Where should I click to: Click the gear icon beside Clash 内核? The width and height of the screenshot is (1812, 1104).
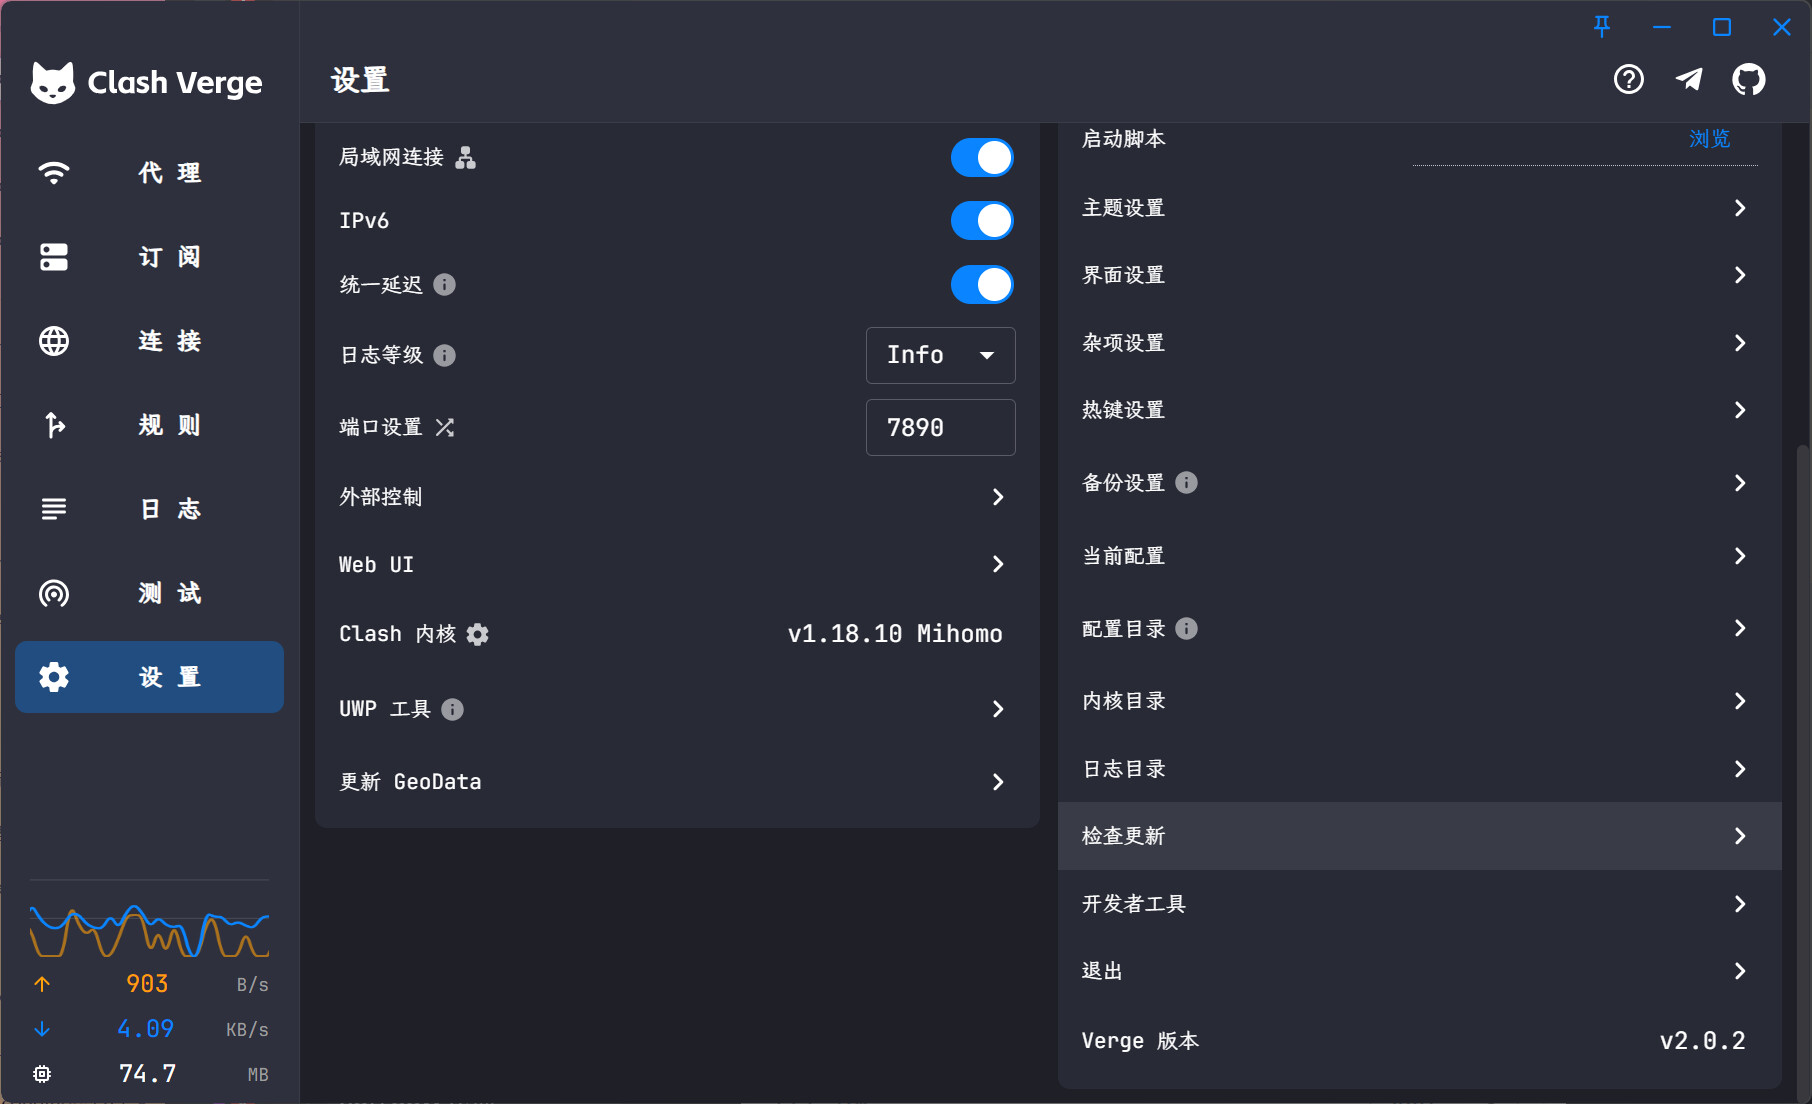coord(478,635)
